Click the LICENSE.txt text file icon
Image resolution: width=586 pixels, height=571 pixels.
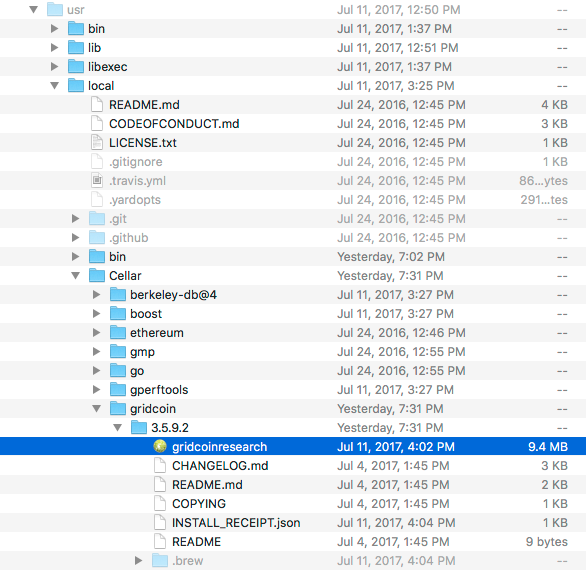pos(97,143)
